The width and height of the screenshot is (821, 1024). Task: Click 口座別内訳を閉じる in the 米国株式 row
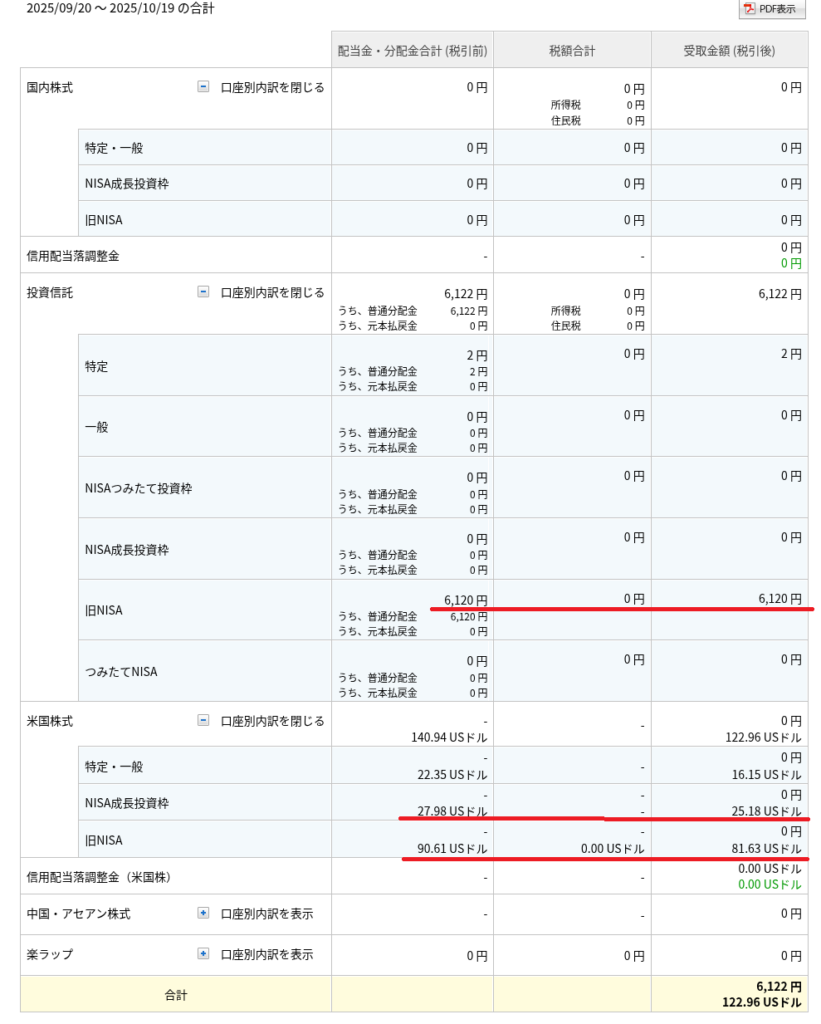(x=272, y=720)
